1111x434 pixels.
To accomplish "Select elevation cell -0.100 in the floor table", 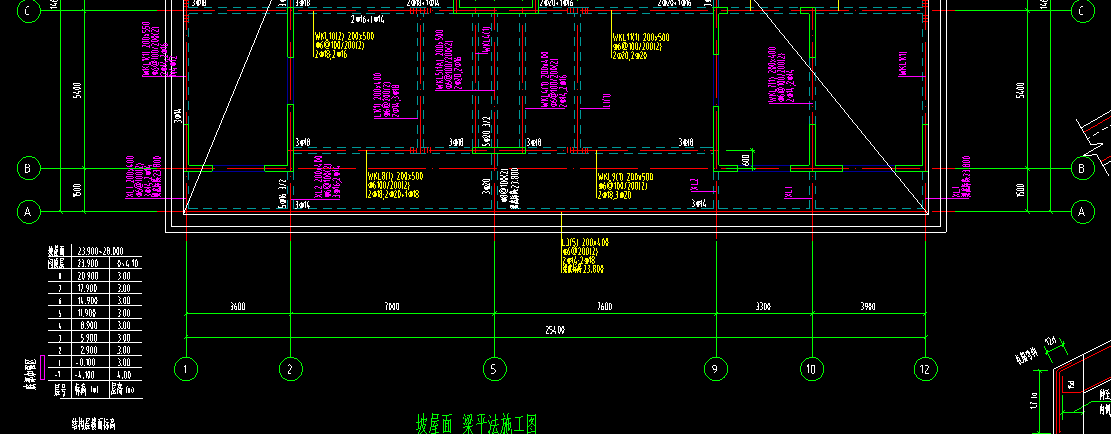I will click(x=86, y=362).
